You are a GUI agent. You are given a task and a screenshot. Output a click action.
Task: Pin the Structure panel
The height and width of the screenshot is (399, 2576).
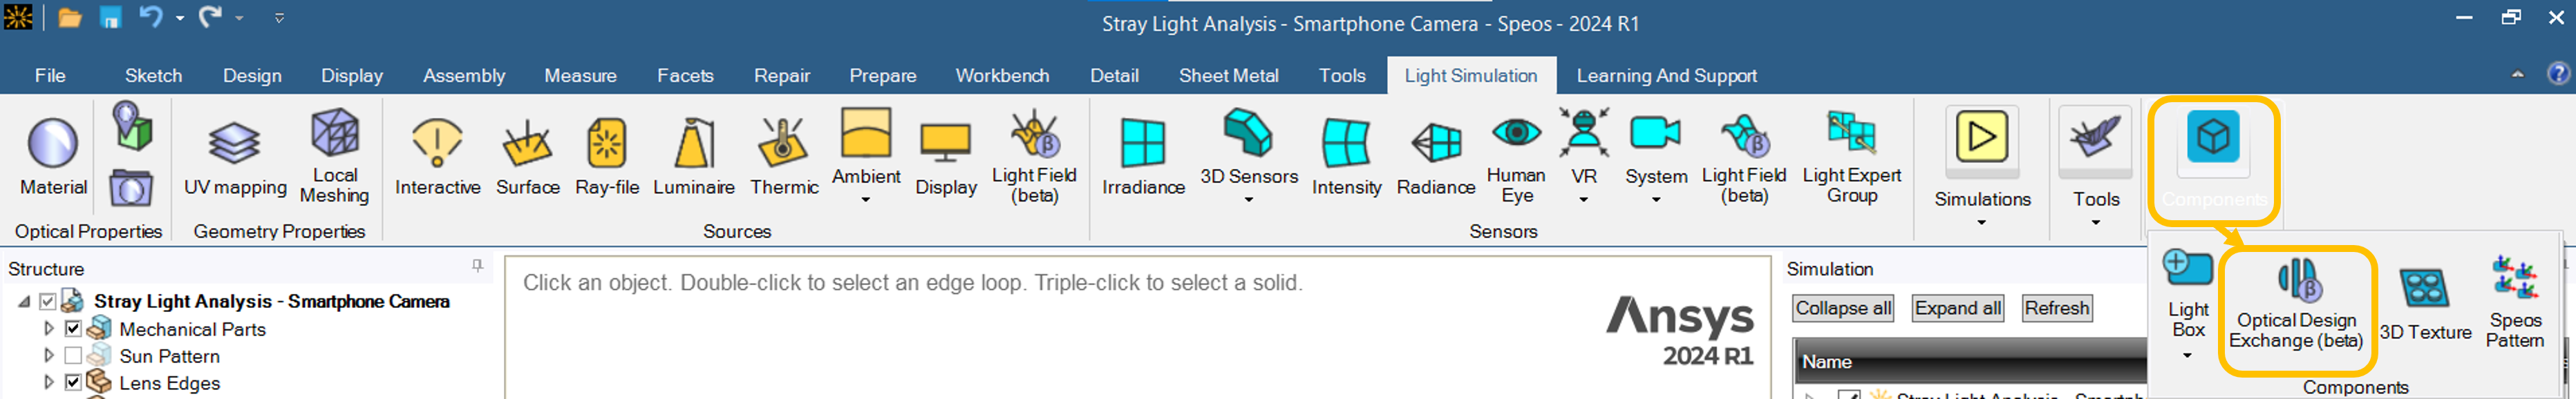(x=477, y=266)
